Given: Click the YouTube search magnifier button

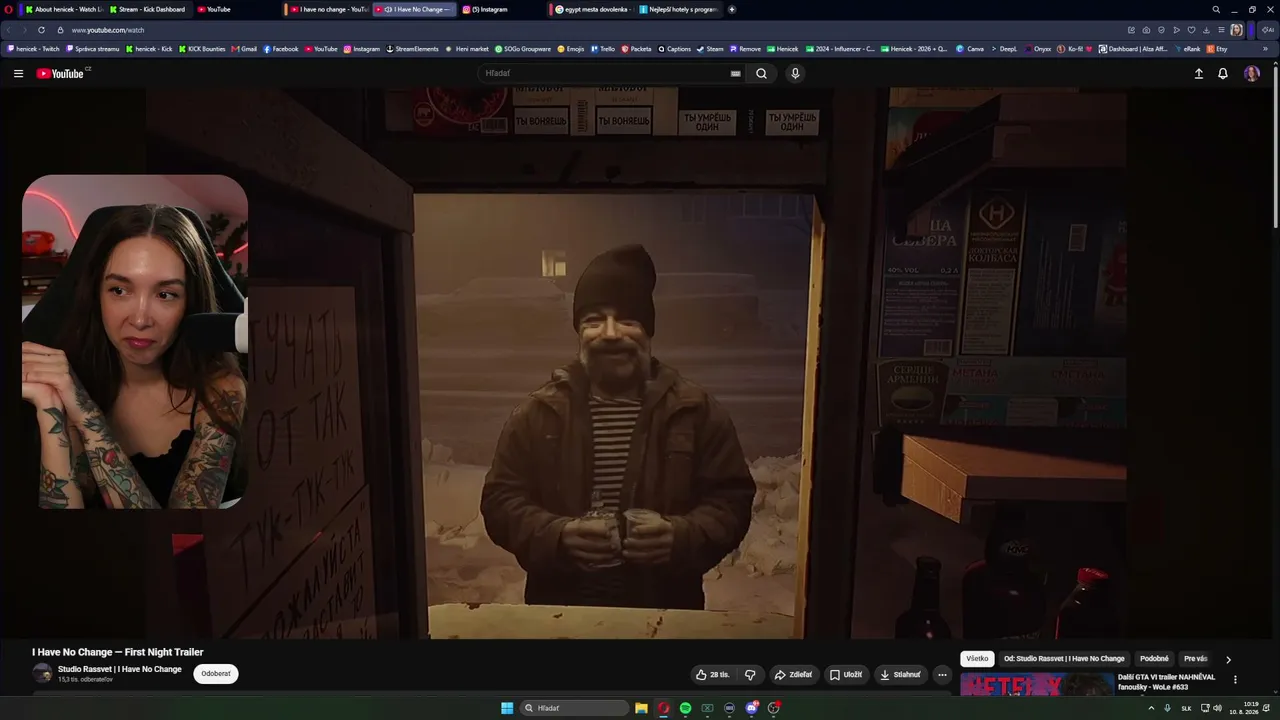Looking at the screenshot, I should pyautogui.click(x=761, y=73).
